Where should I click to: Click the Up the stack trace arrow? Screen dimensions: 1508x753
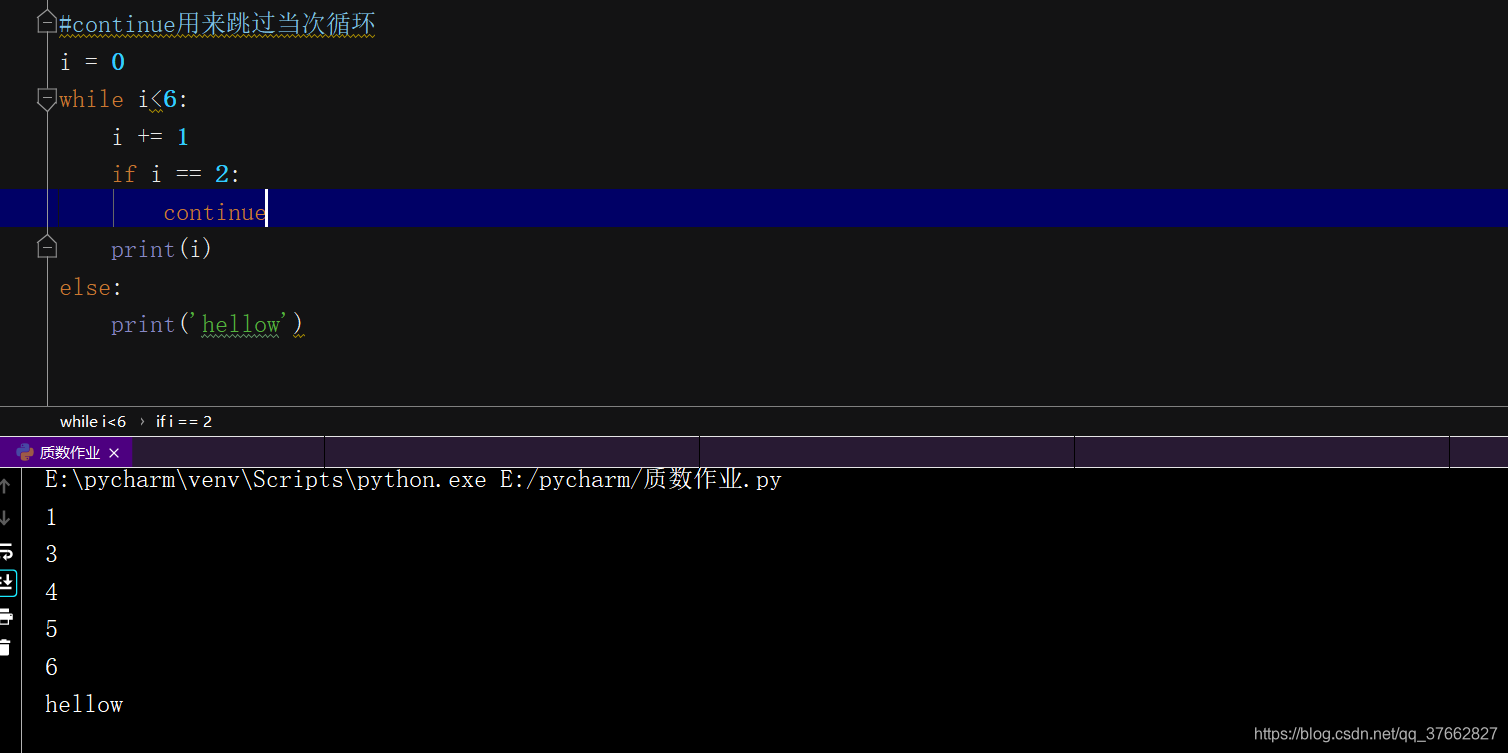point(4,486)
